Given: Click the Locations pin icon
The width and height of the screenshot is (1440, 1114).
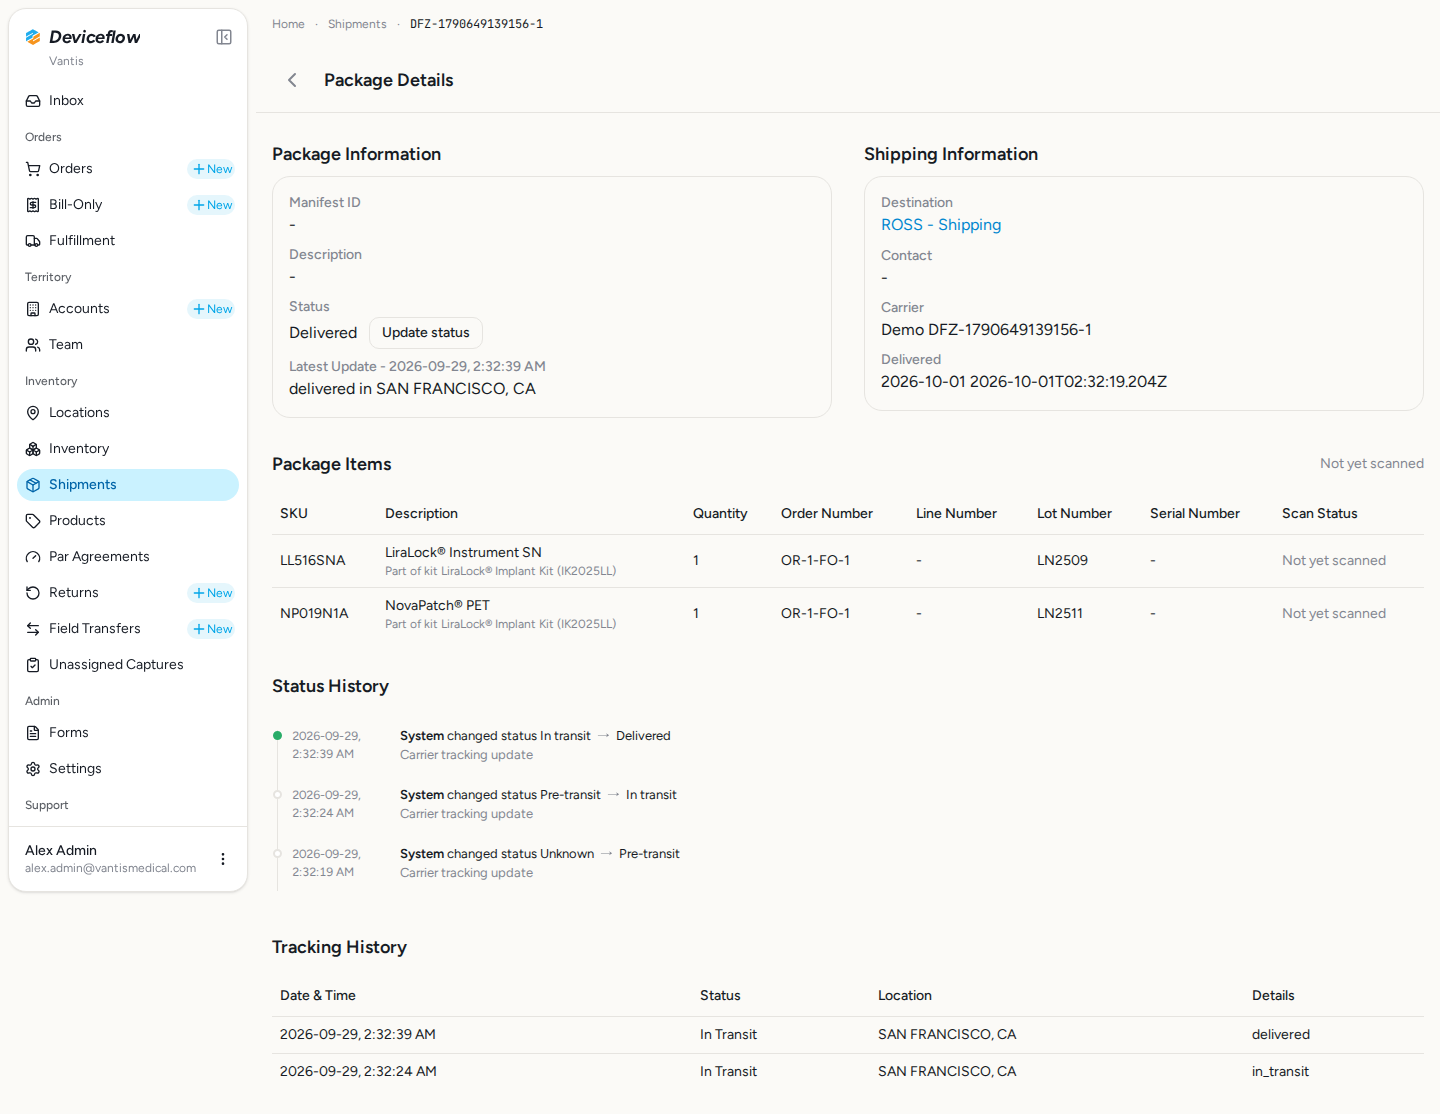Looking at the screenshot, I should (x=33, y=413).
